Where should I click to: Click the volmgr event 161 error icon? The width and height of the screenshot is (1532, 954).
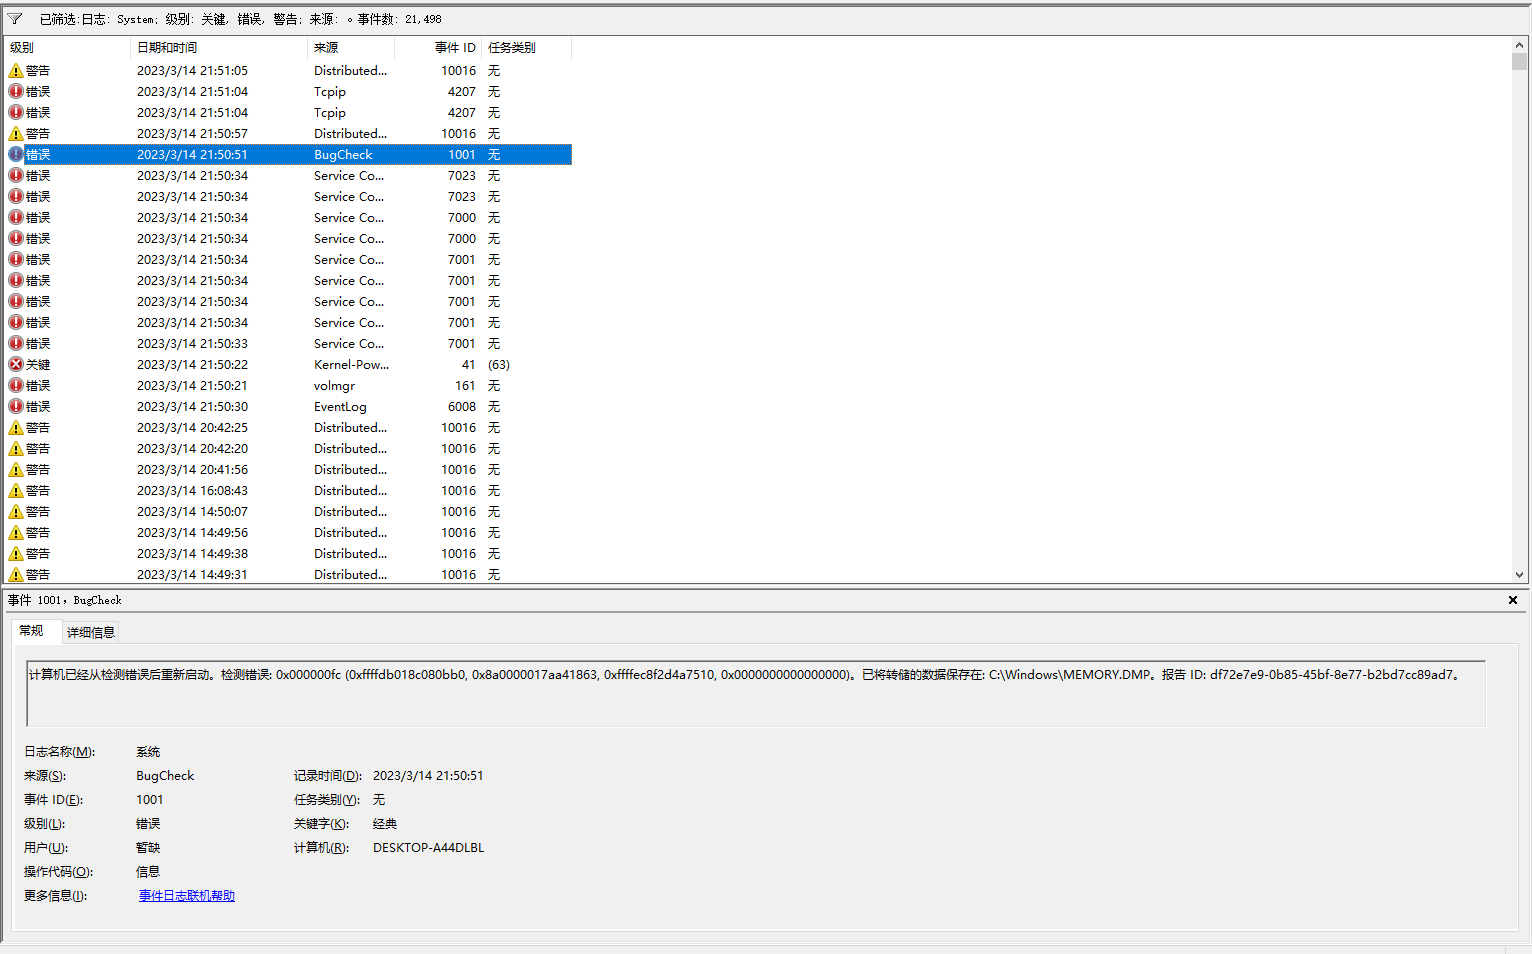[x=16, y=385]
